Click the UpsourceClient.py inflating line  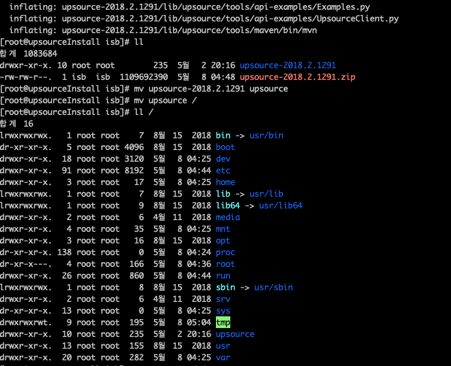pyautogui.click(x=204, y=19)
